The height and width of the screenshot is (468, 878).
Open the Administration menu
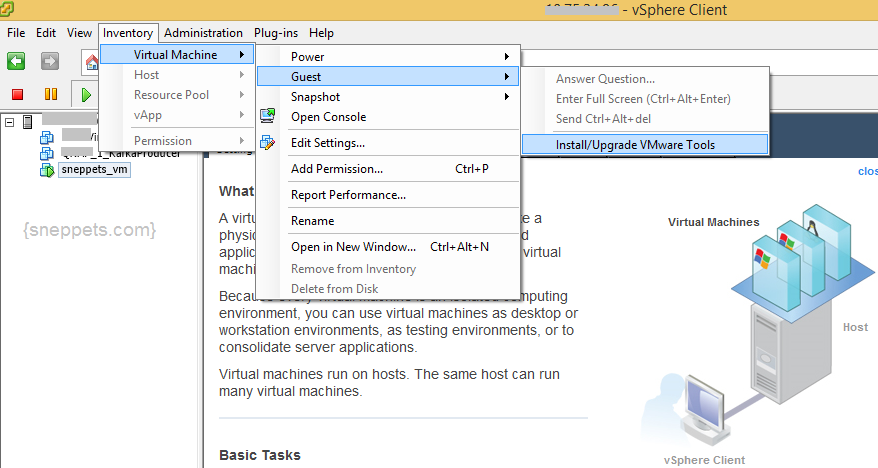click(203, 33)
